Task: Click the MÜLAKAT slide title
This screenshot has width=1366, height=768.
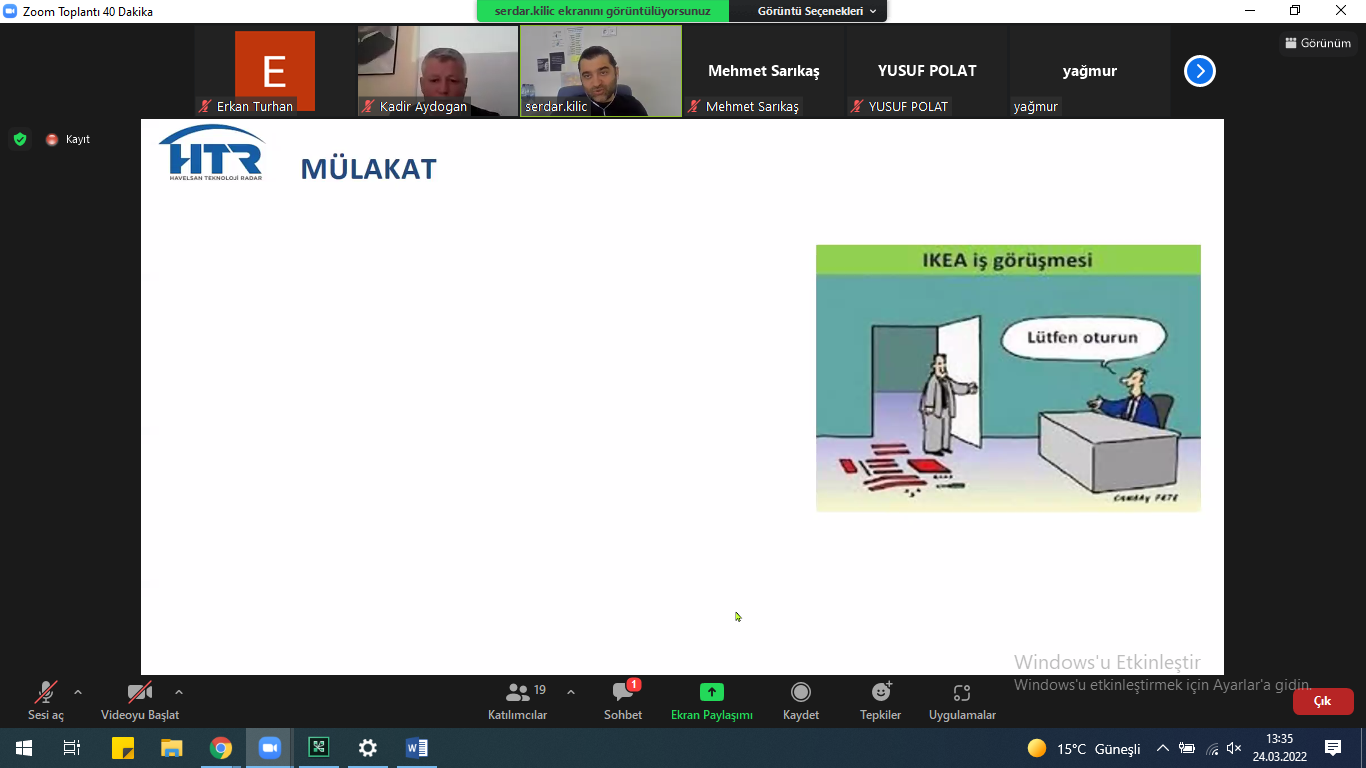Action: tap(369, 169)
